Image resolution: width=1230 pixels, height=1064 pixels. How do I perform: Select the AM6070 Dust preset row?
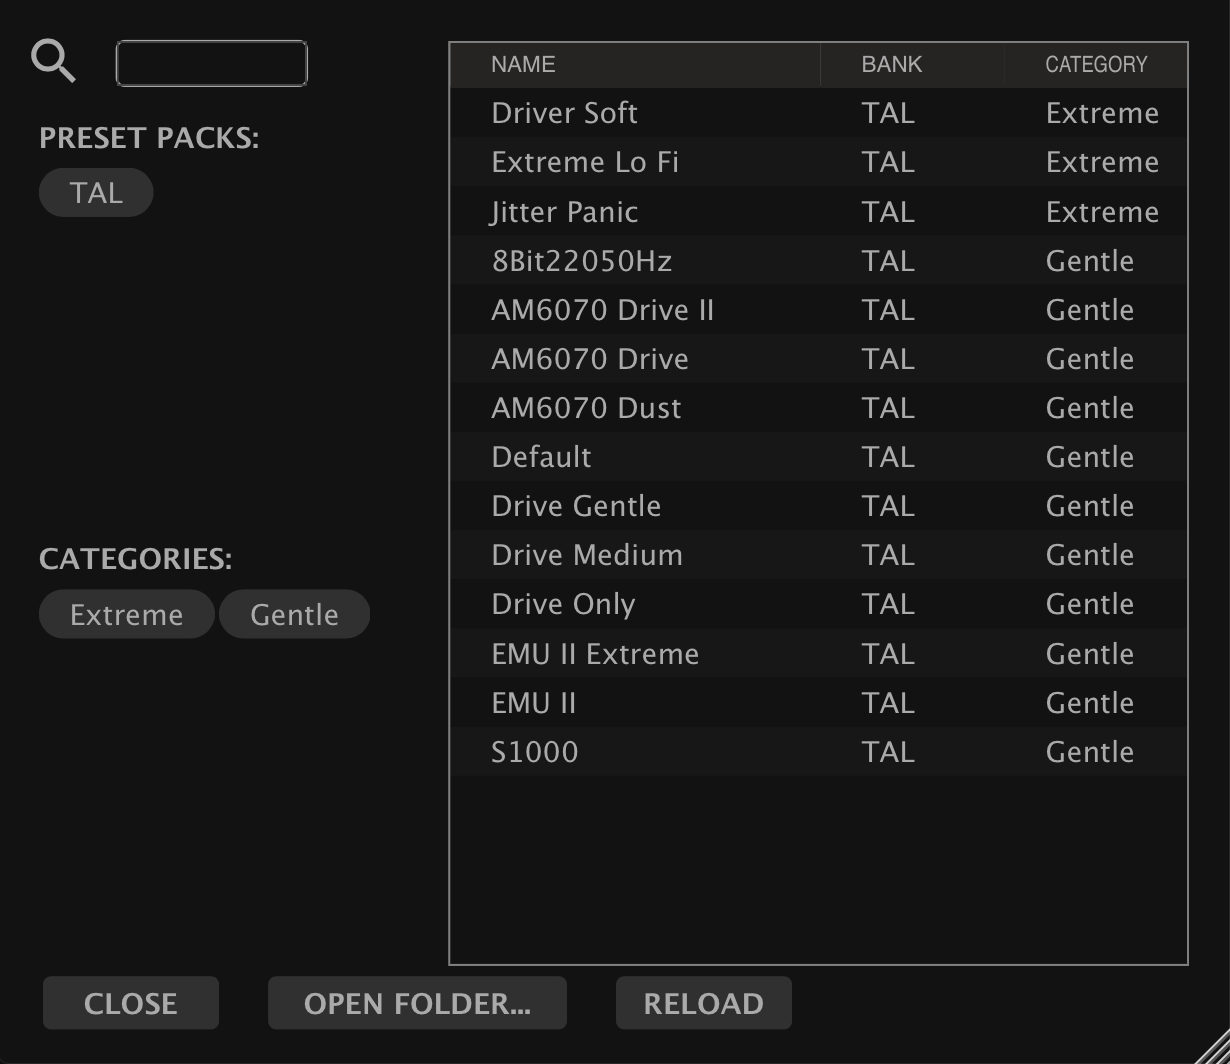[x=587, y=408]
